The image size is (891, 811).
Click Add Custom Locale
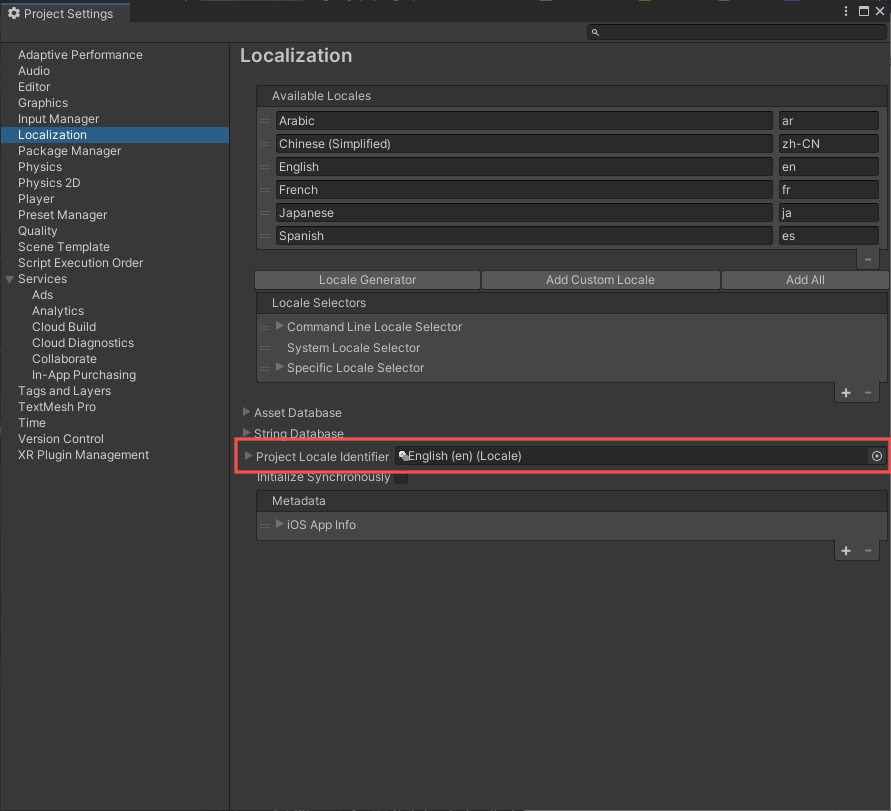pos(600,280)
